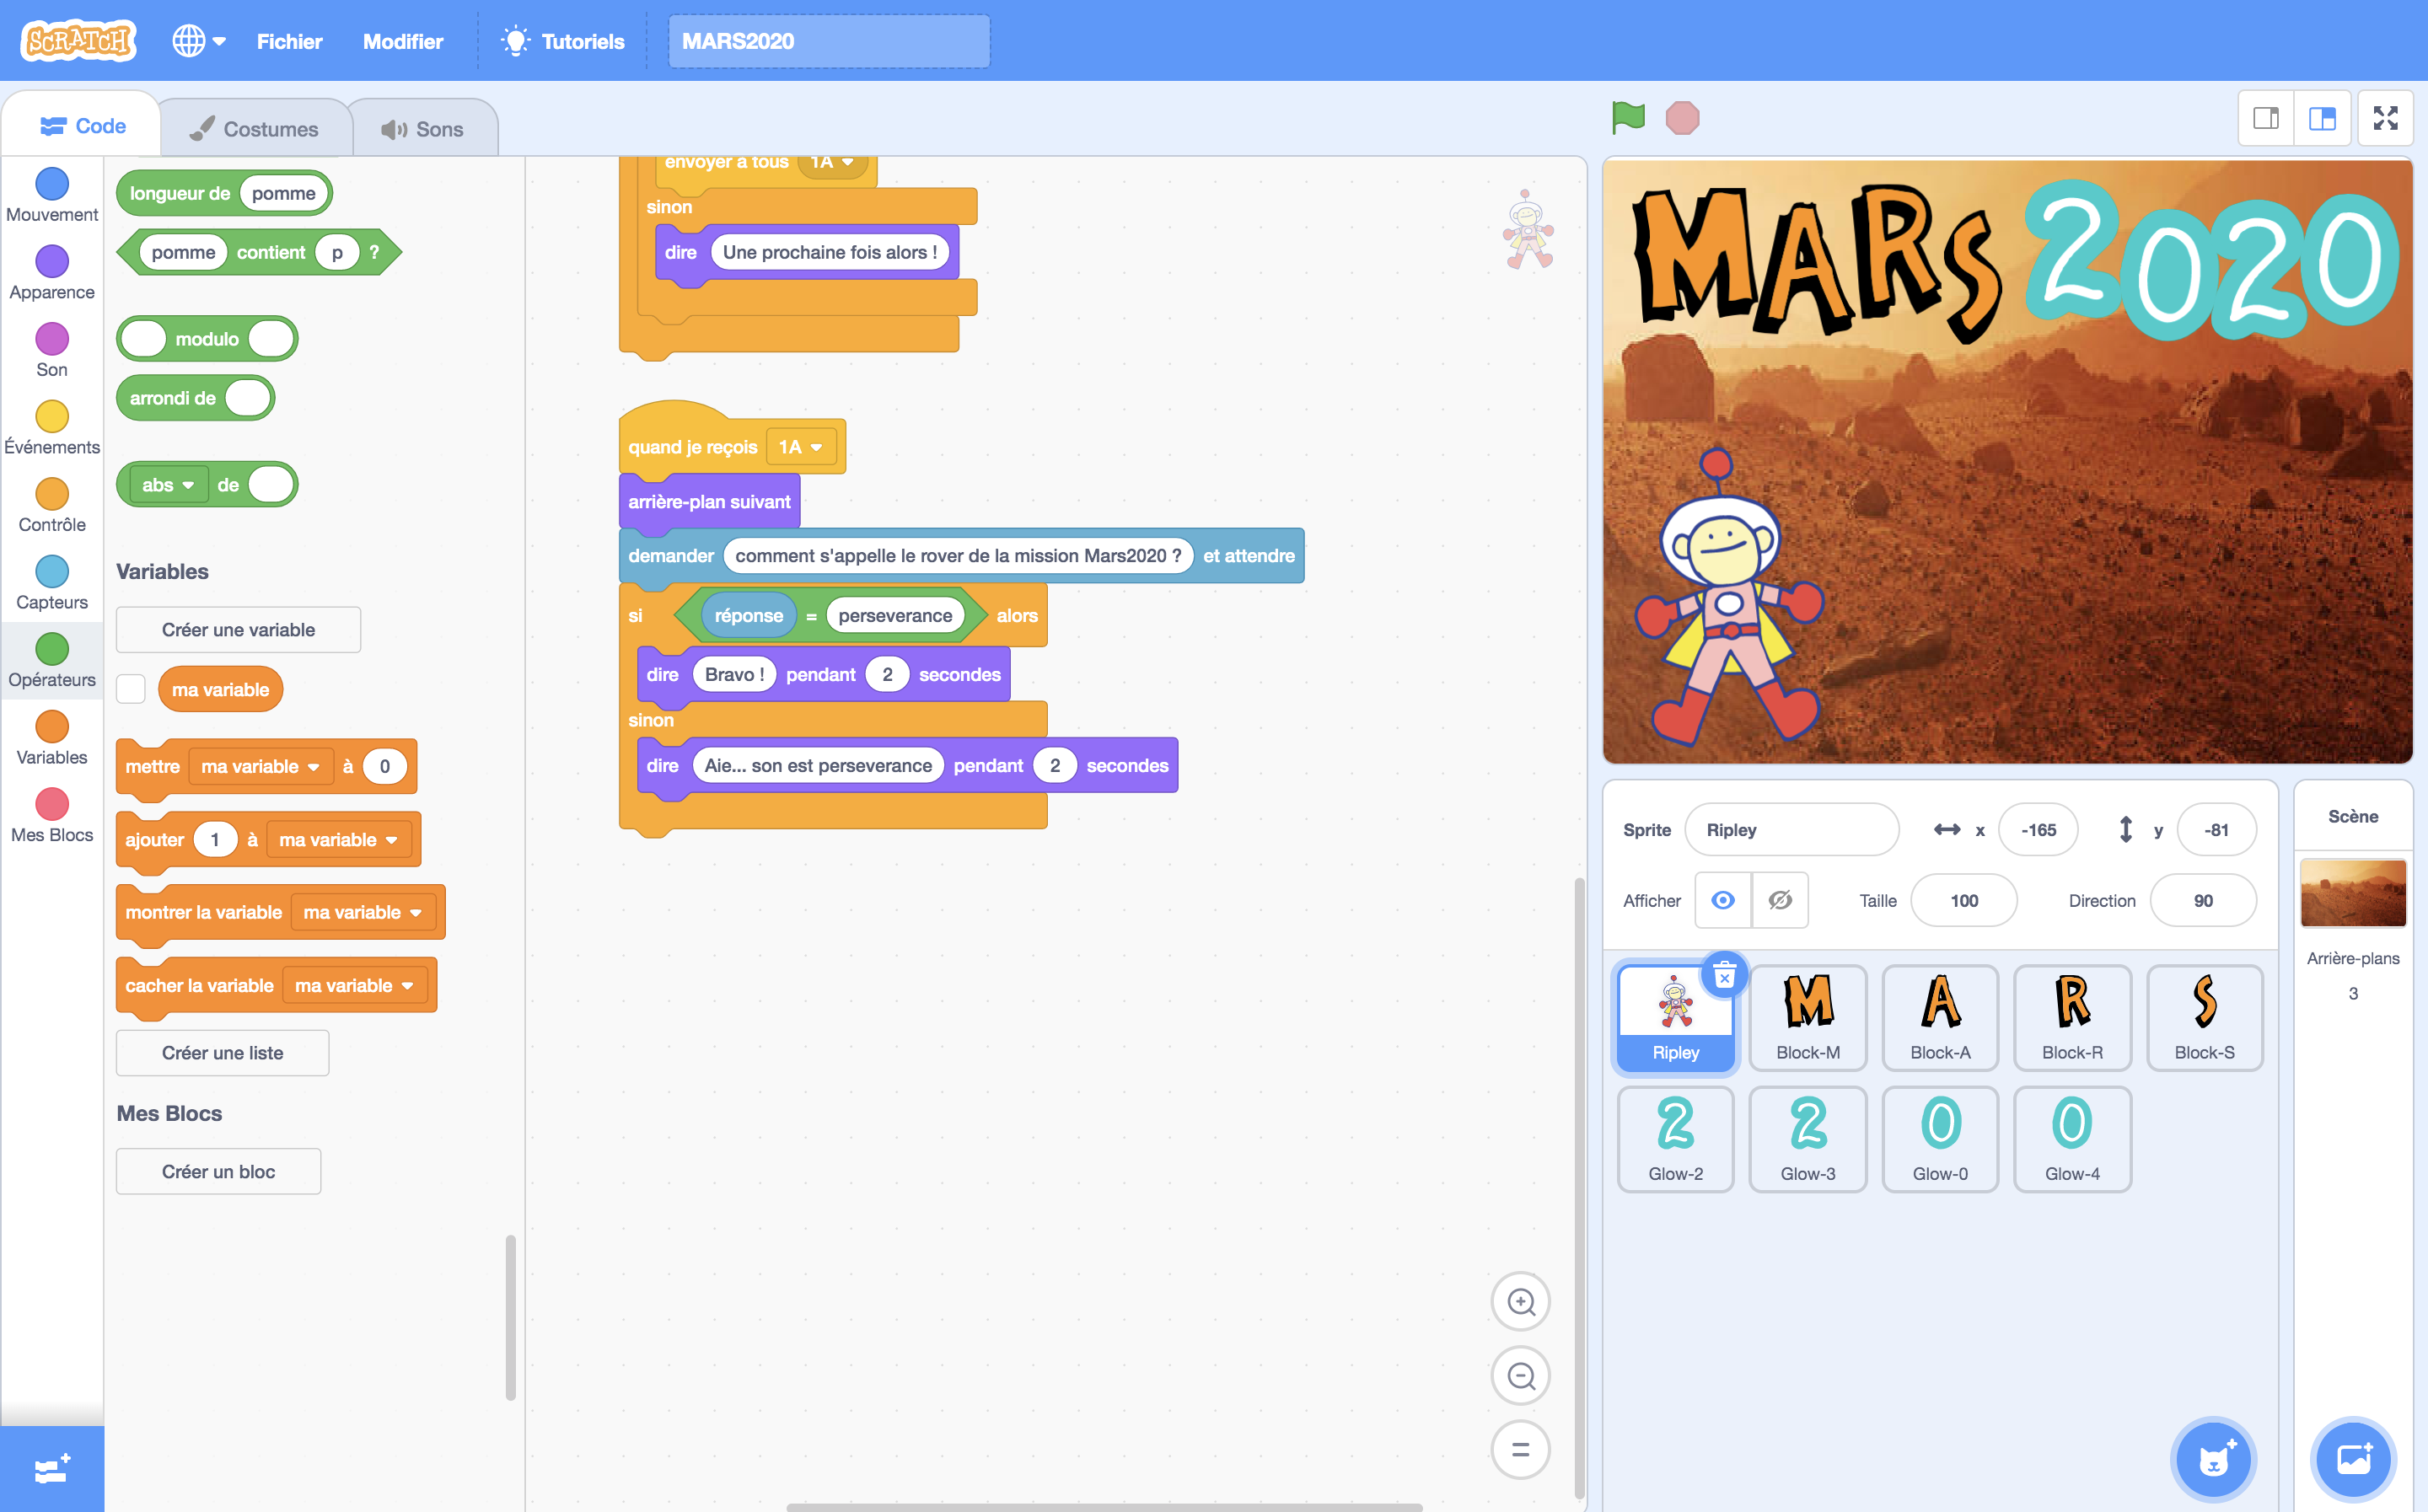The width and height of the screenshot is (2428, 1512).
Task: Open the add extension button
Action: pos(52,1469)
